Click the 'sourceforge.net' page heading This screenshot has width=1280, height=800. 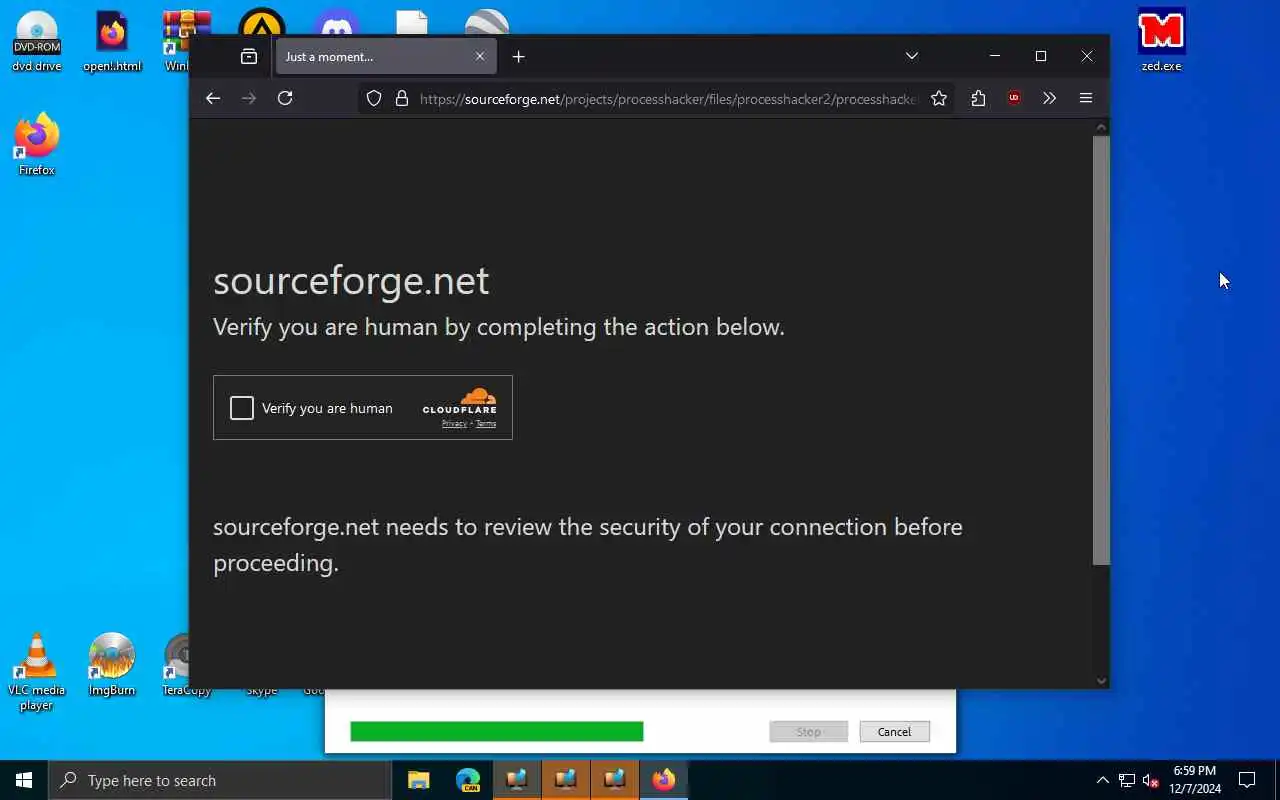coord(351,280)
